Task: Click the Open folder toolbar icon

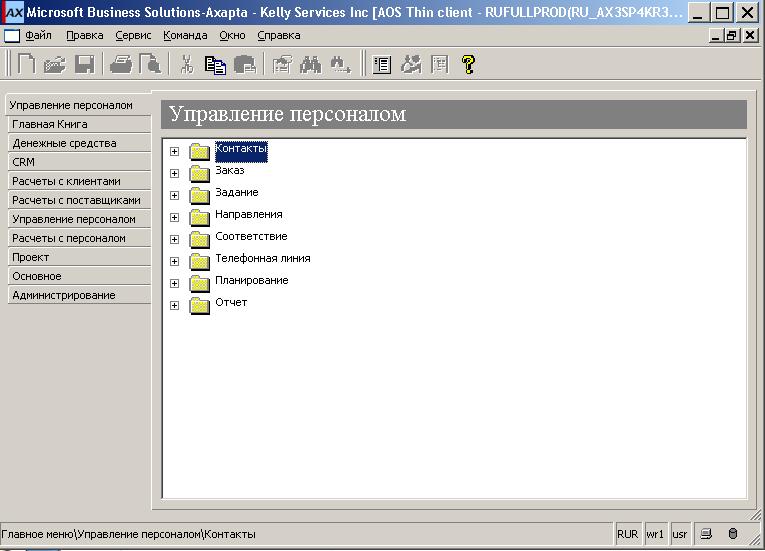Action: (x=55, y=64)
